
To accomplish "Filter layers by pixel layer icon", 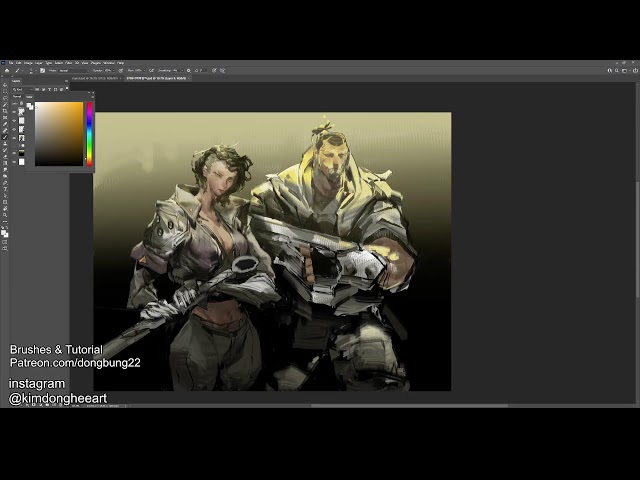I will tap(37, 89).
